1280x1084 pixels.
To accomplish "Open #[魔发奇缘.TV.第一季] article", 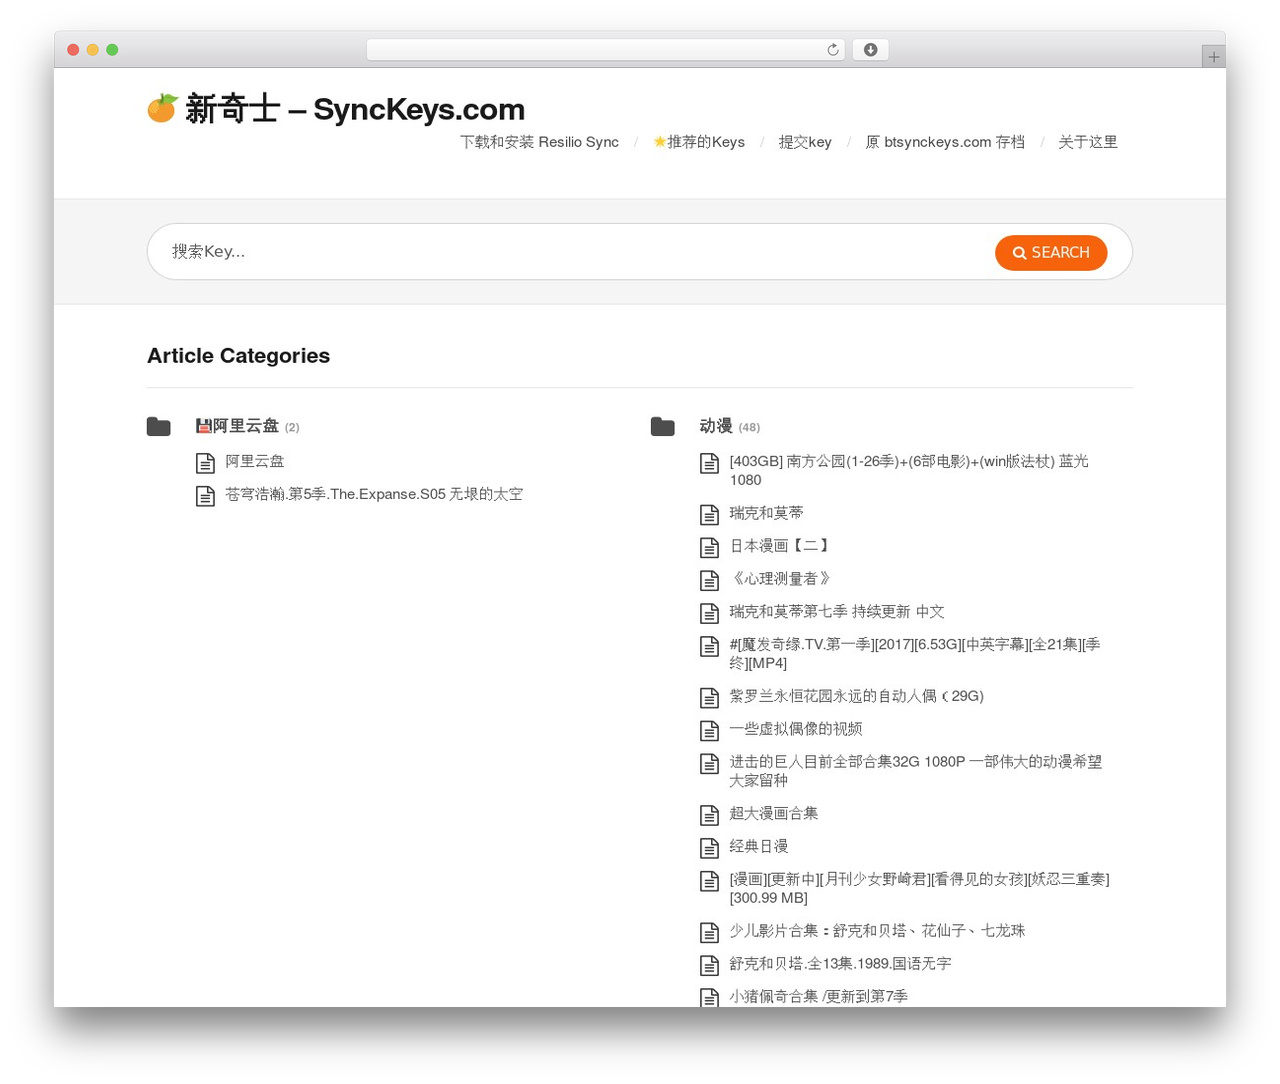I will 915,653.
